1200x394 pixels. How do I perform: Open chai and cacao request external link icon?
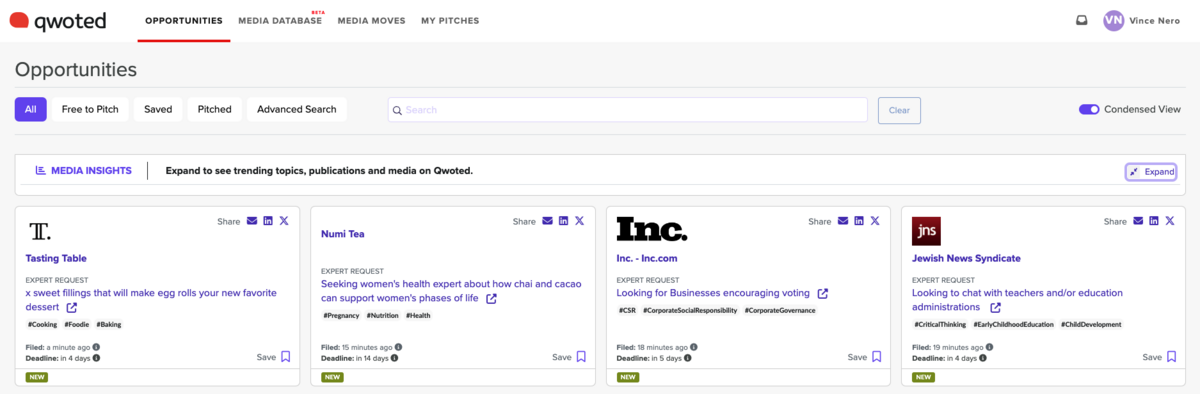491,298
